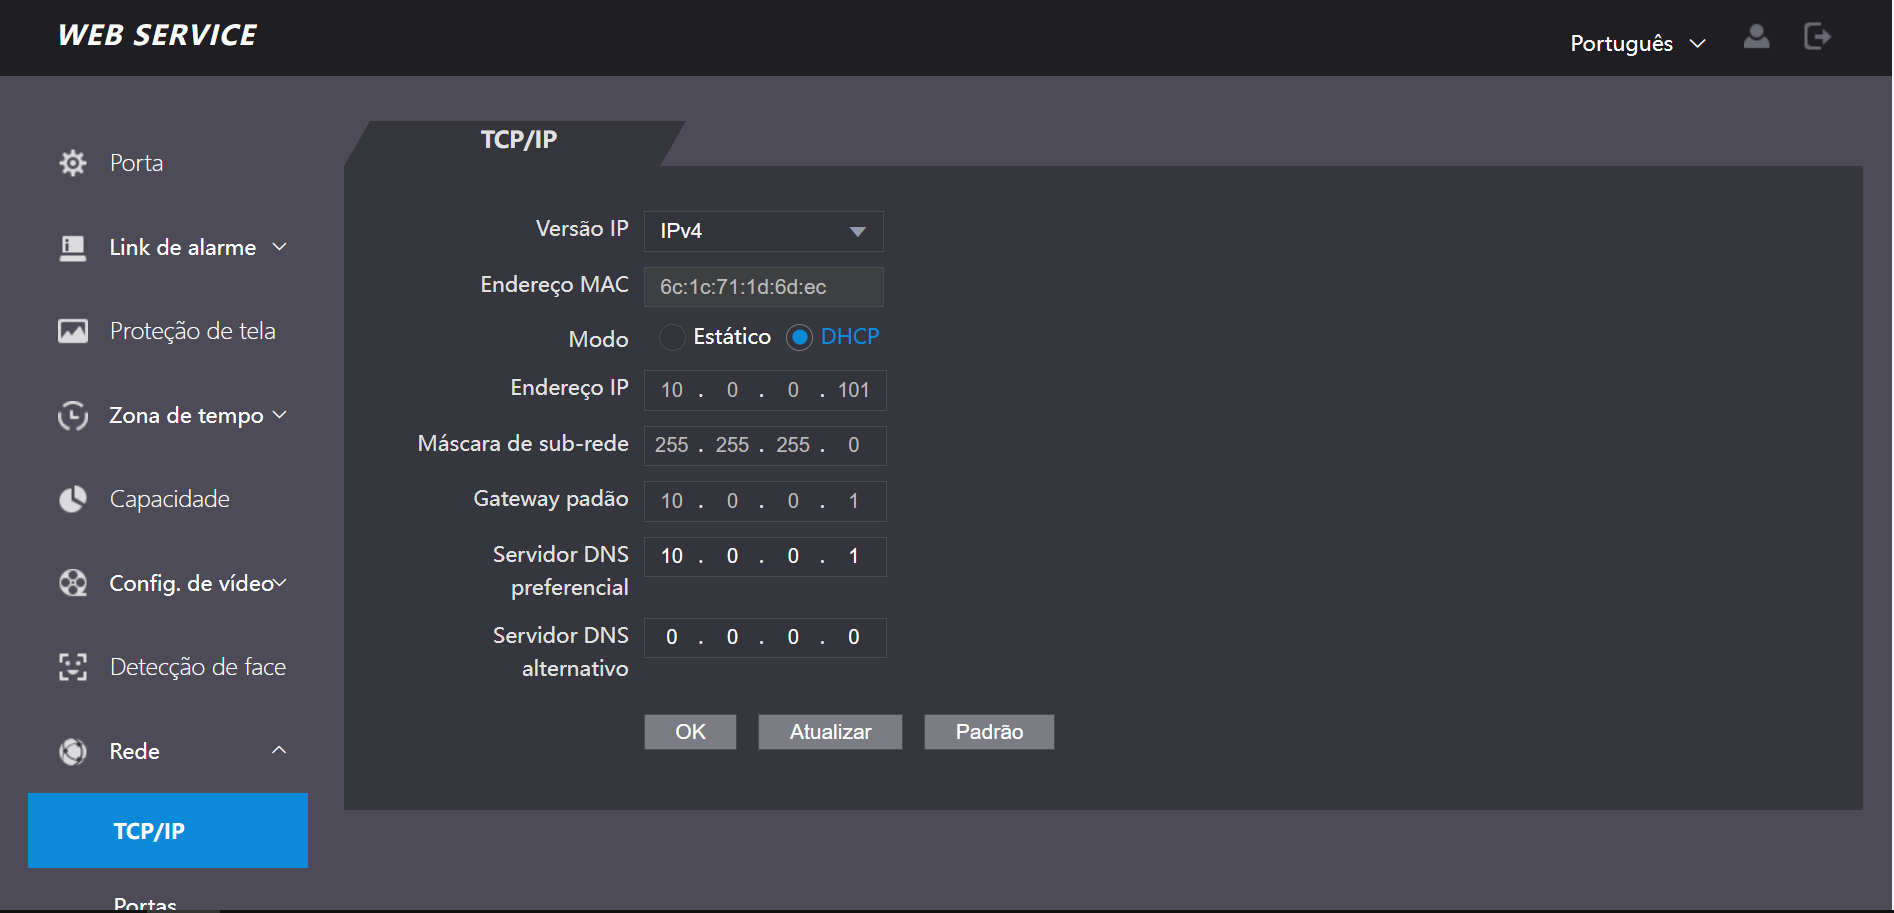1894x913 pixels.
Task: Open the Proteção de tela menu item
Action: pos(192,331)
